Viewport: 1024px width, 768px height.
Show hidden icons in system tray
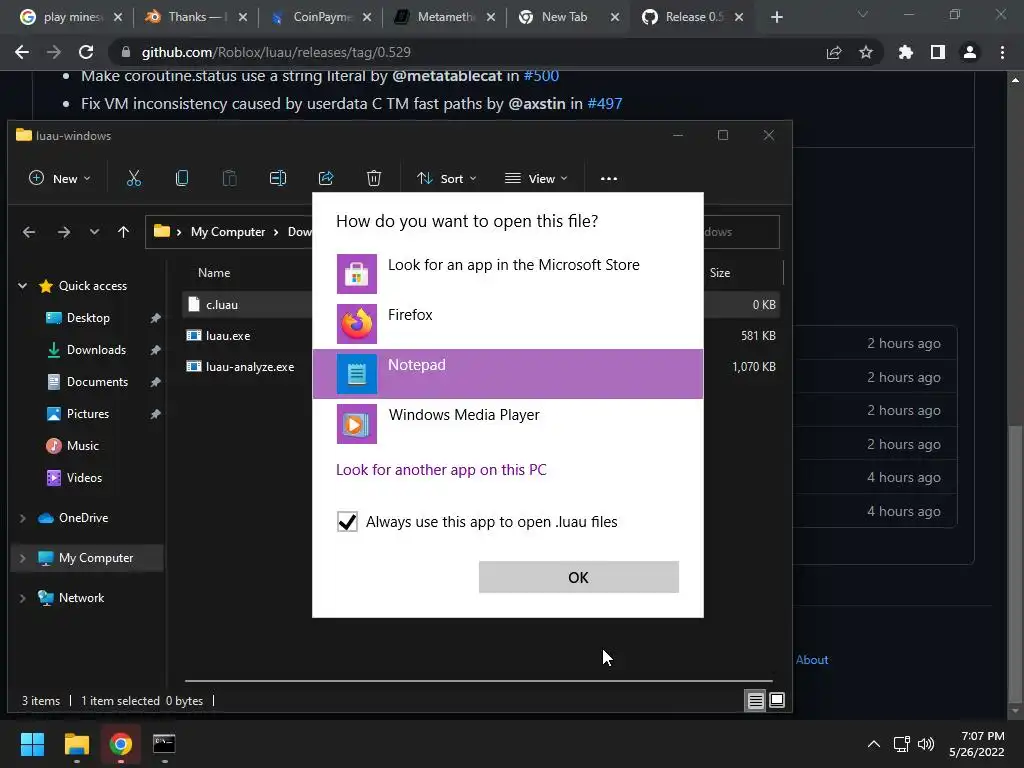[873, 744]
